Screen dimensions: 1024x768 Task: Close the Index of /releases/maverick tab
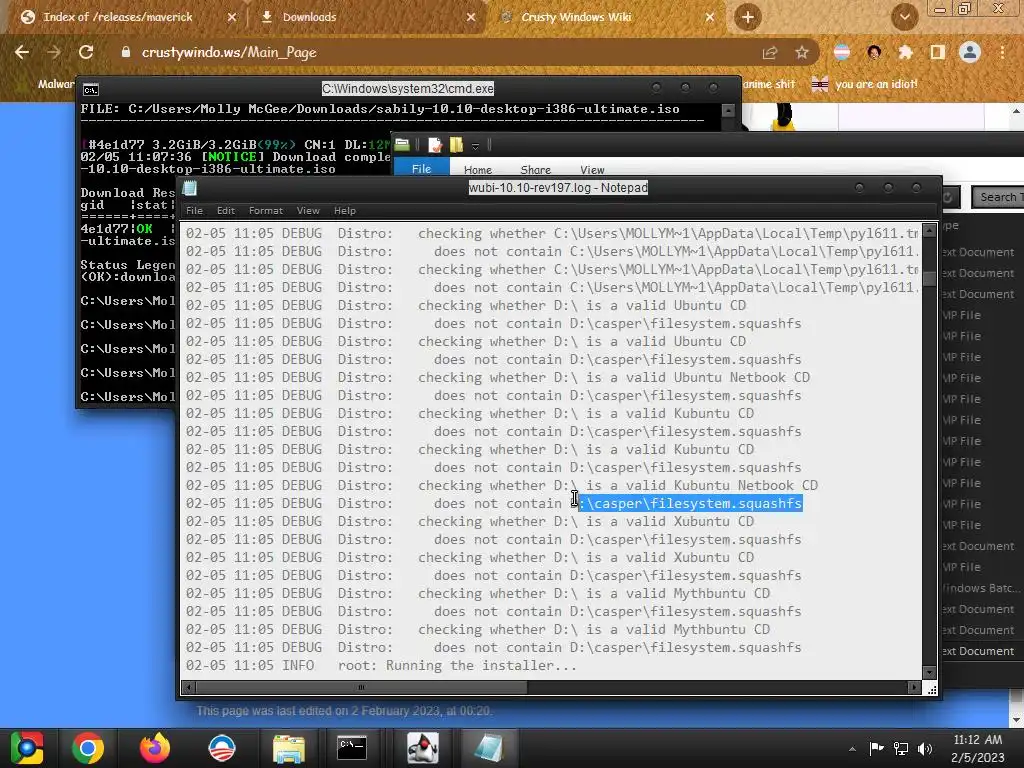coord(232,17)
